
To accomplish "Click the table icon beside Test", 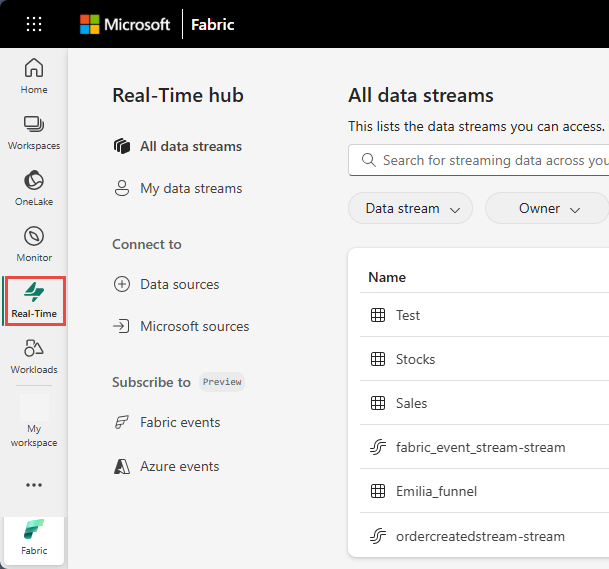I will tap(378, 315).
